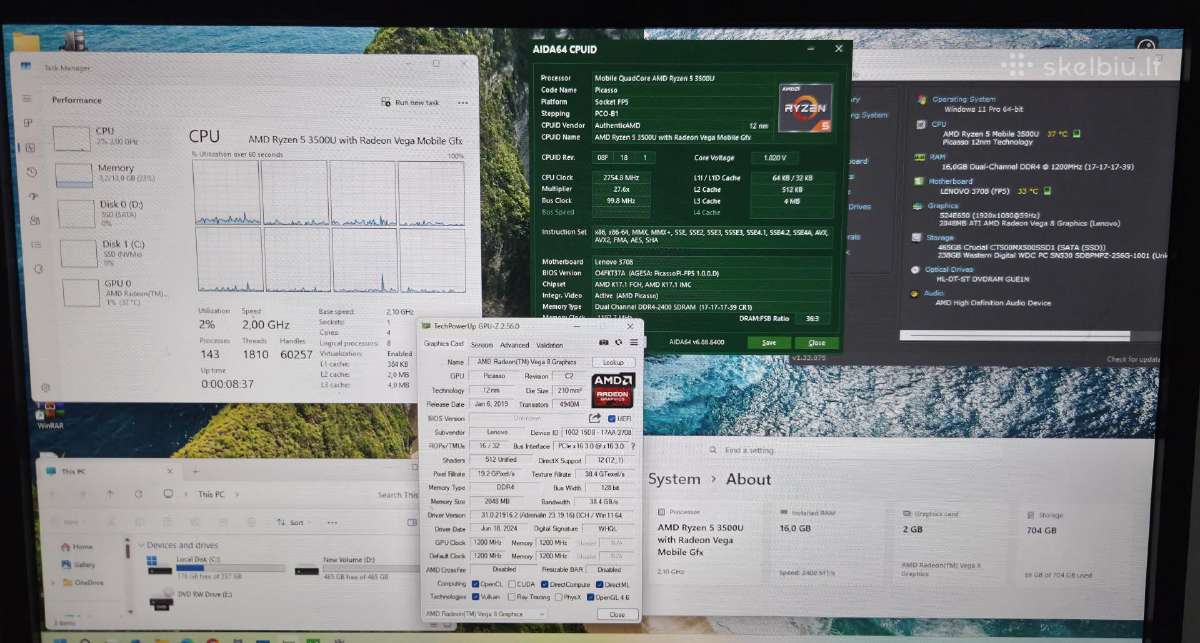Screen dimensions: 1200x643
Task: Open GPU-Z hamburger menu icon
Action: coord(632,343)
